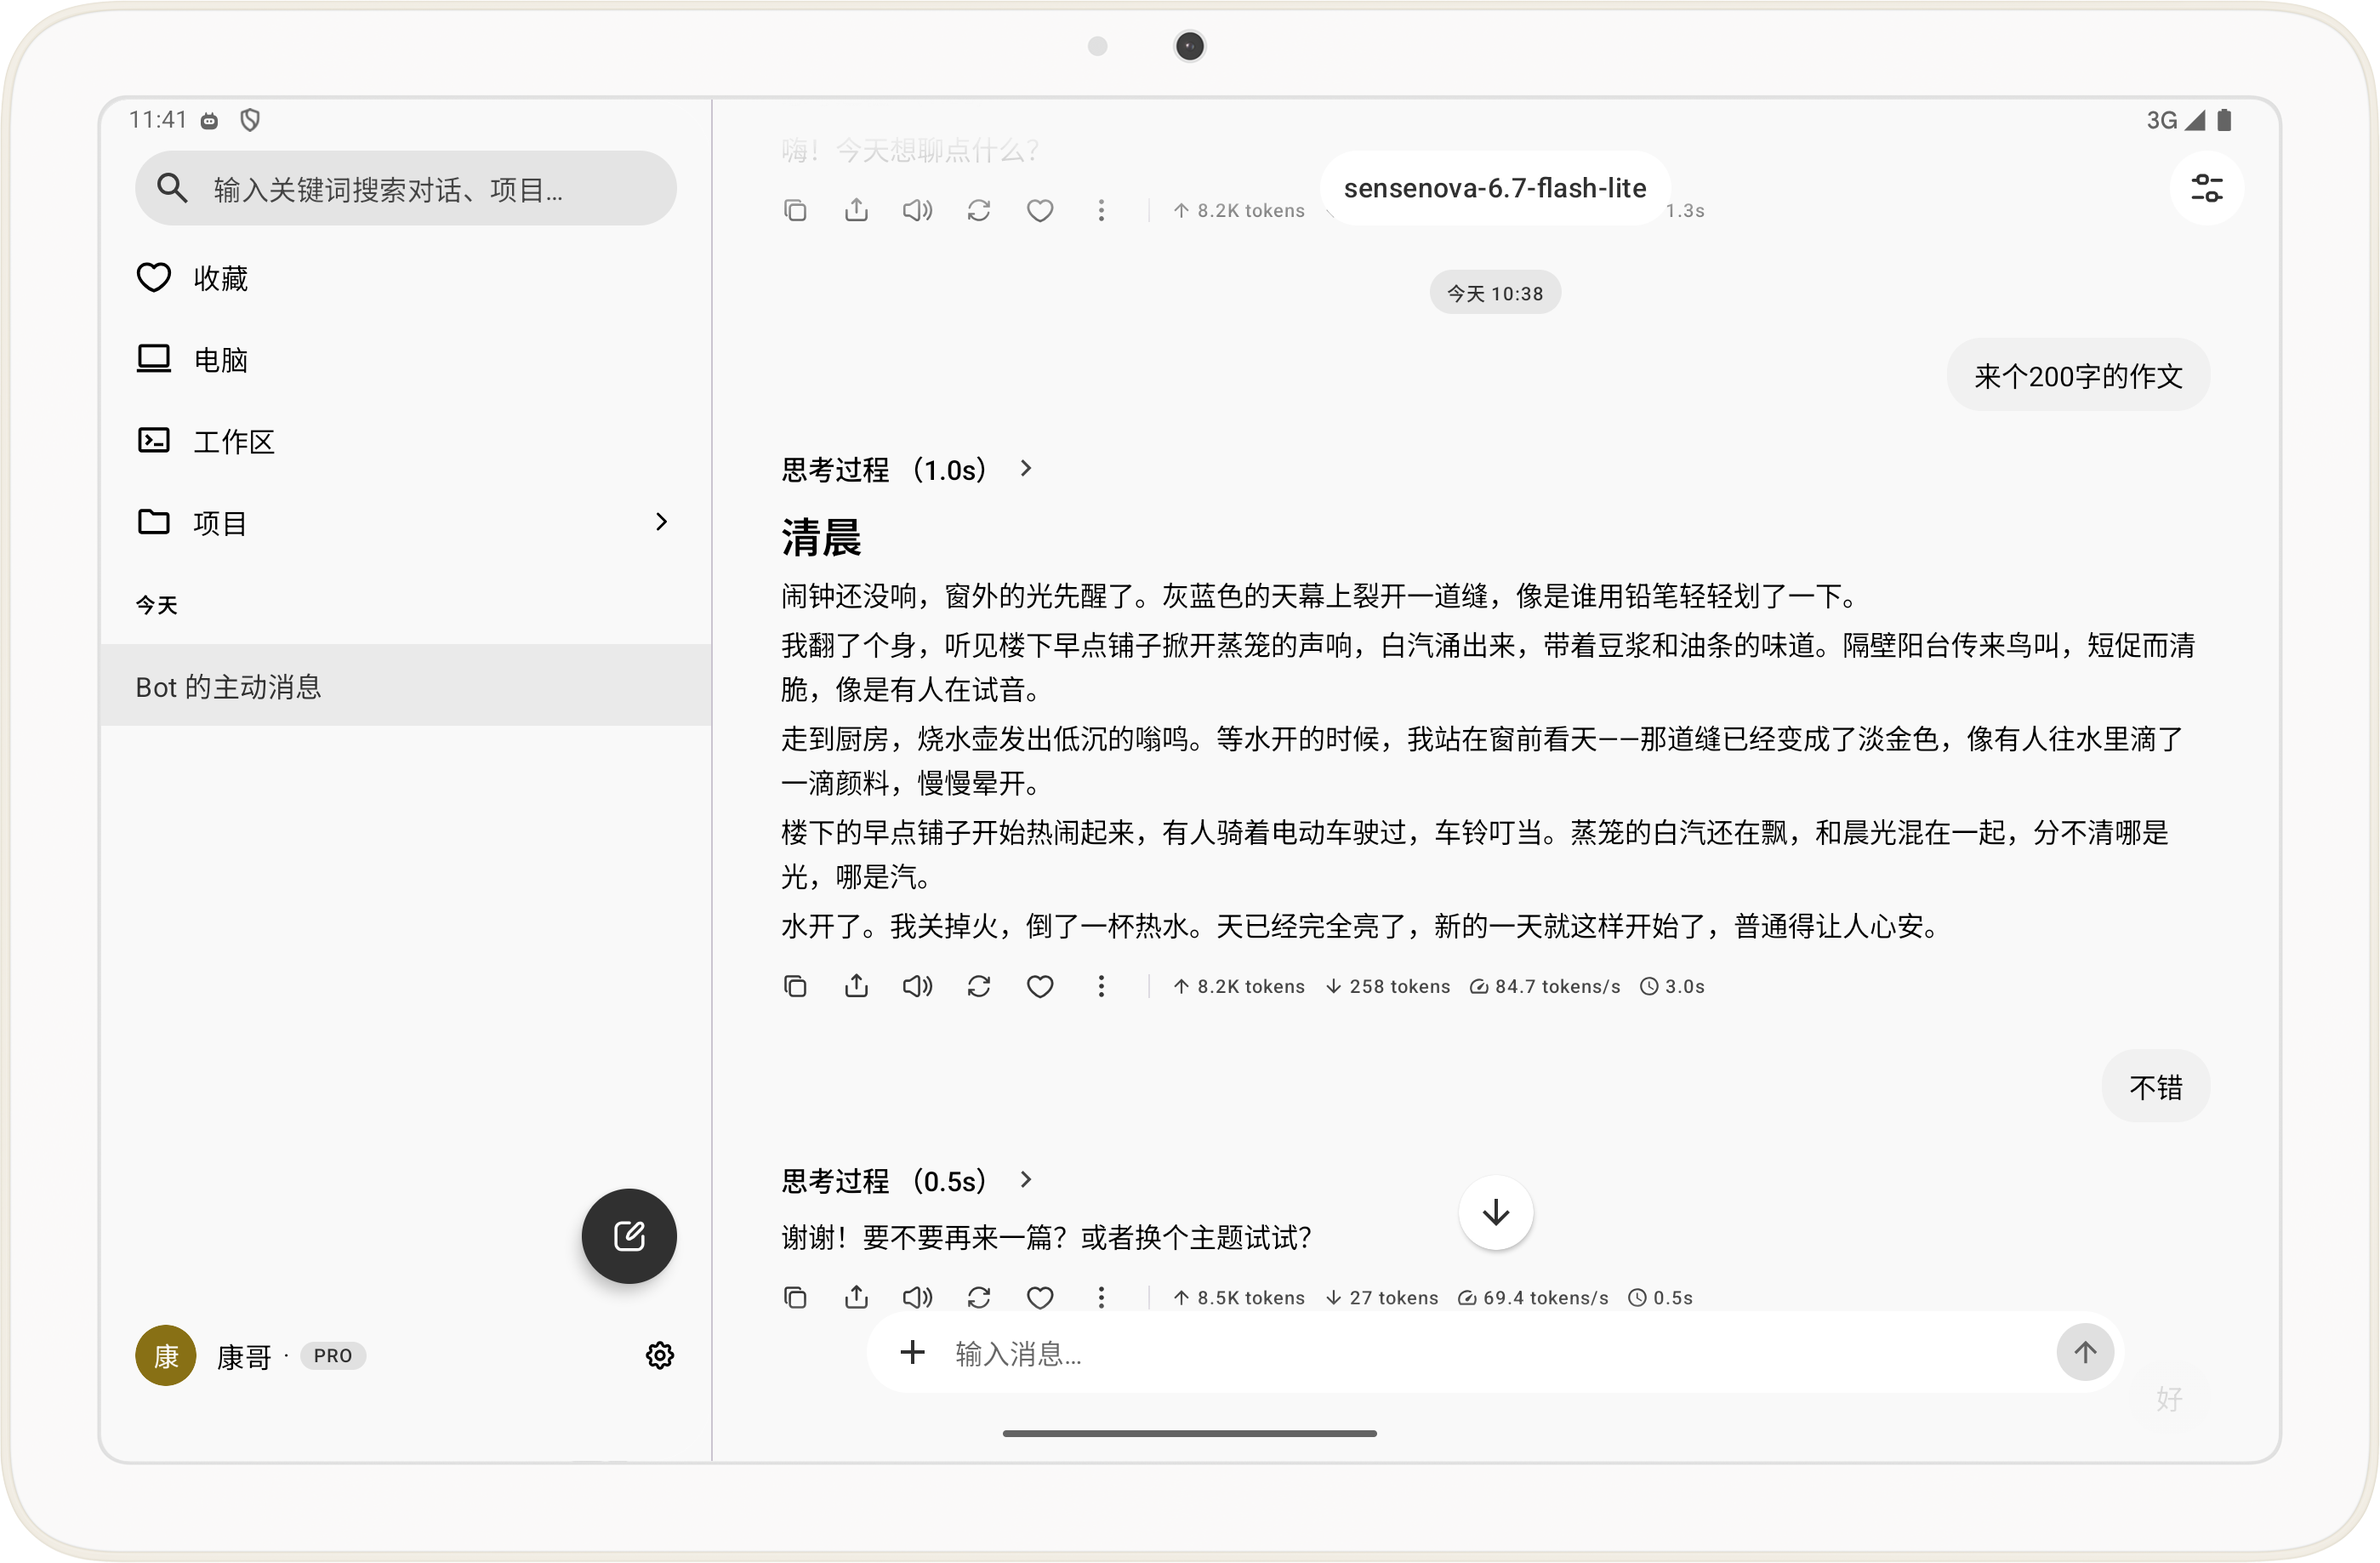Click the 来个200字的作文 user message

coord(2078,375)
